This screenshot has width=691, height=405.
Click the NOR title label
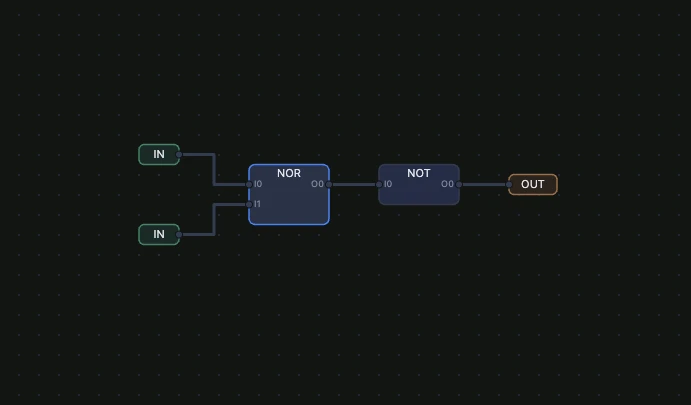pos(289,173)
